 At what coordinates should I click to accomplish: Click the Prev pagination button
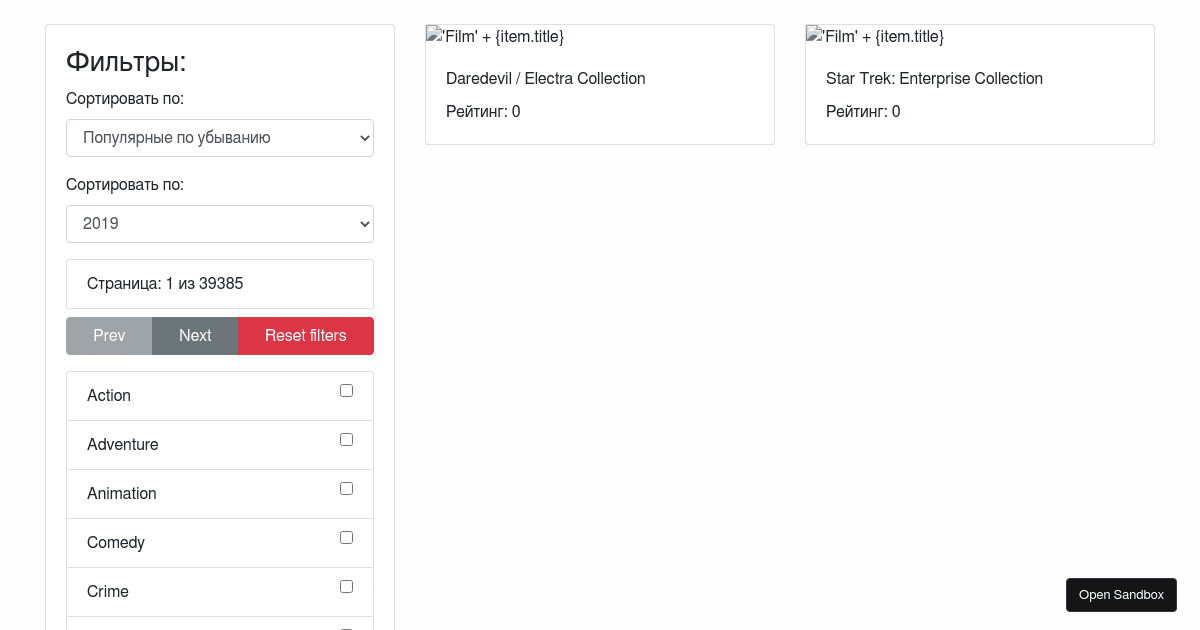coord(108,335)
